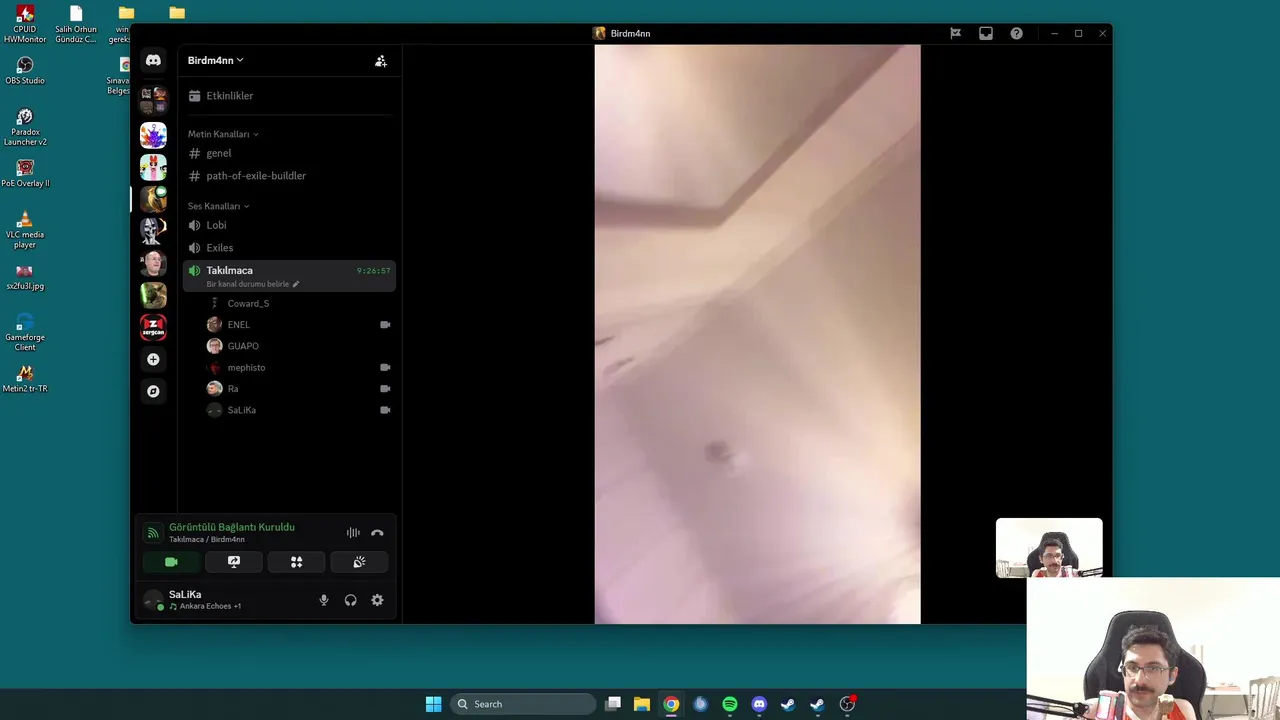Open the invite people to server icon
The image size is (1280, 720).
[x=381, y=61]
